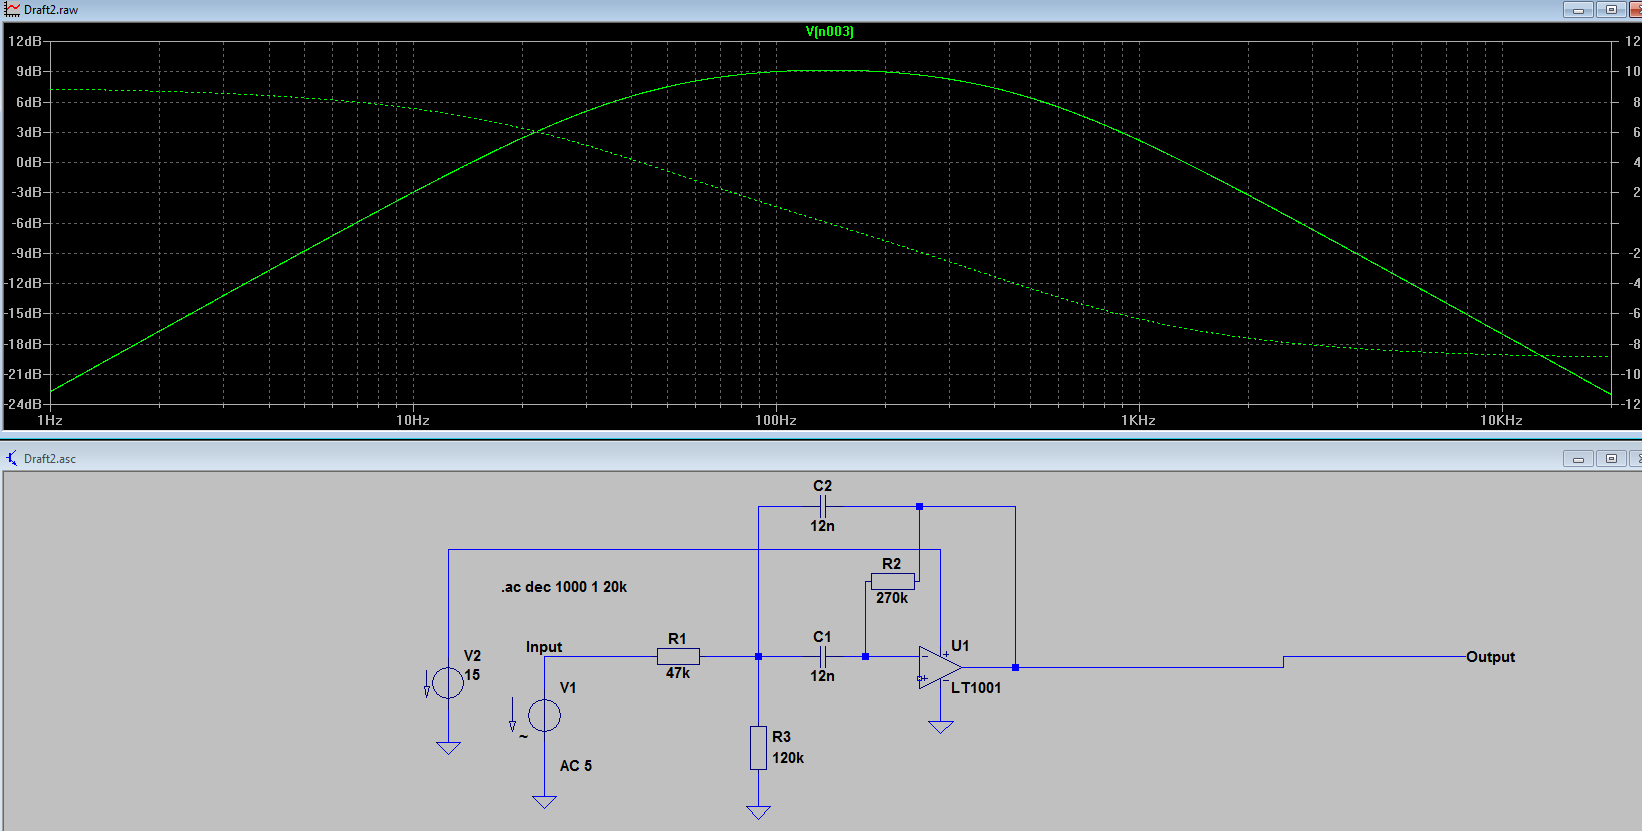The image size is (1642, 831).
Task: Click the Output net label
Action: pos(1490,657)
